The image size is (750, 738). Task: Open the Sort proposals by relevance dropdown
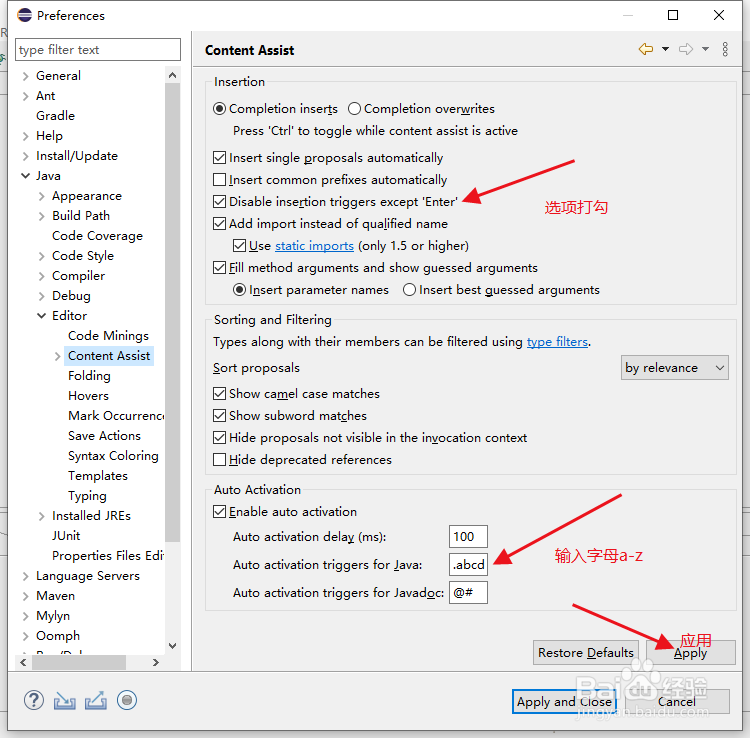point(674,367)
